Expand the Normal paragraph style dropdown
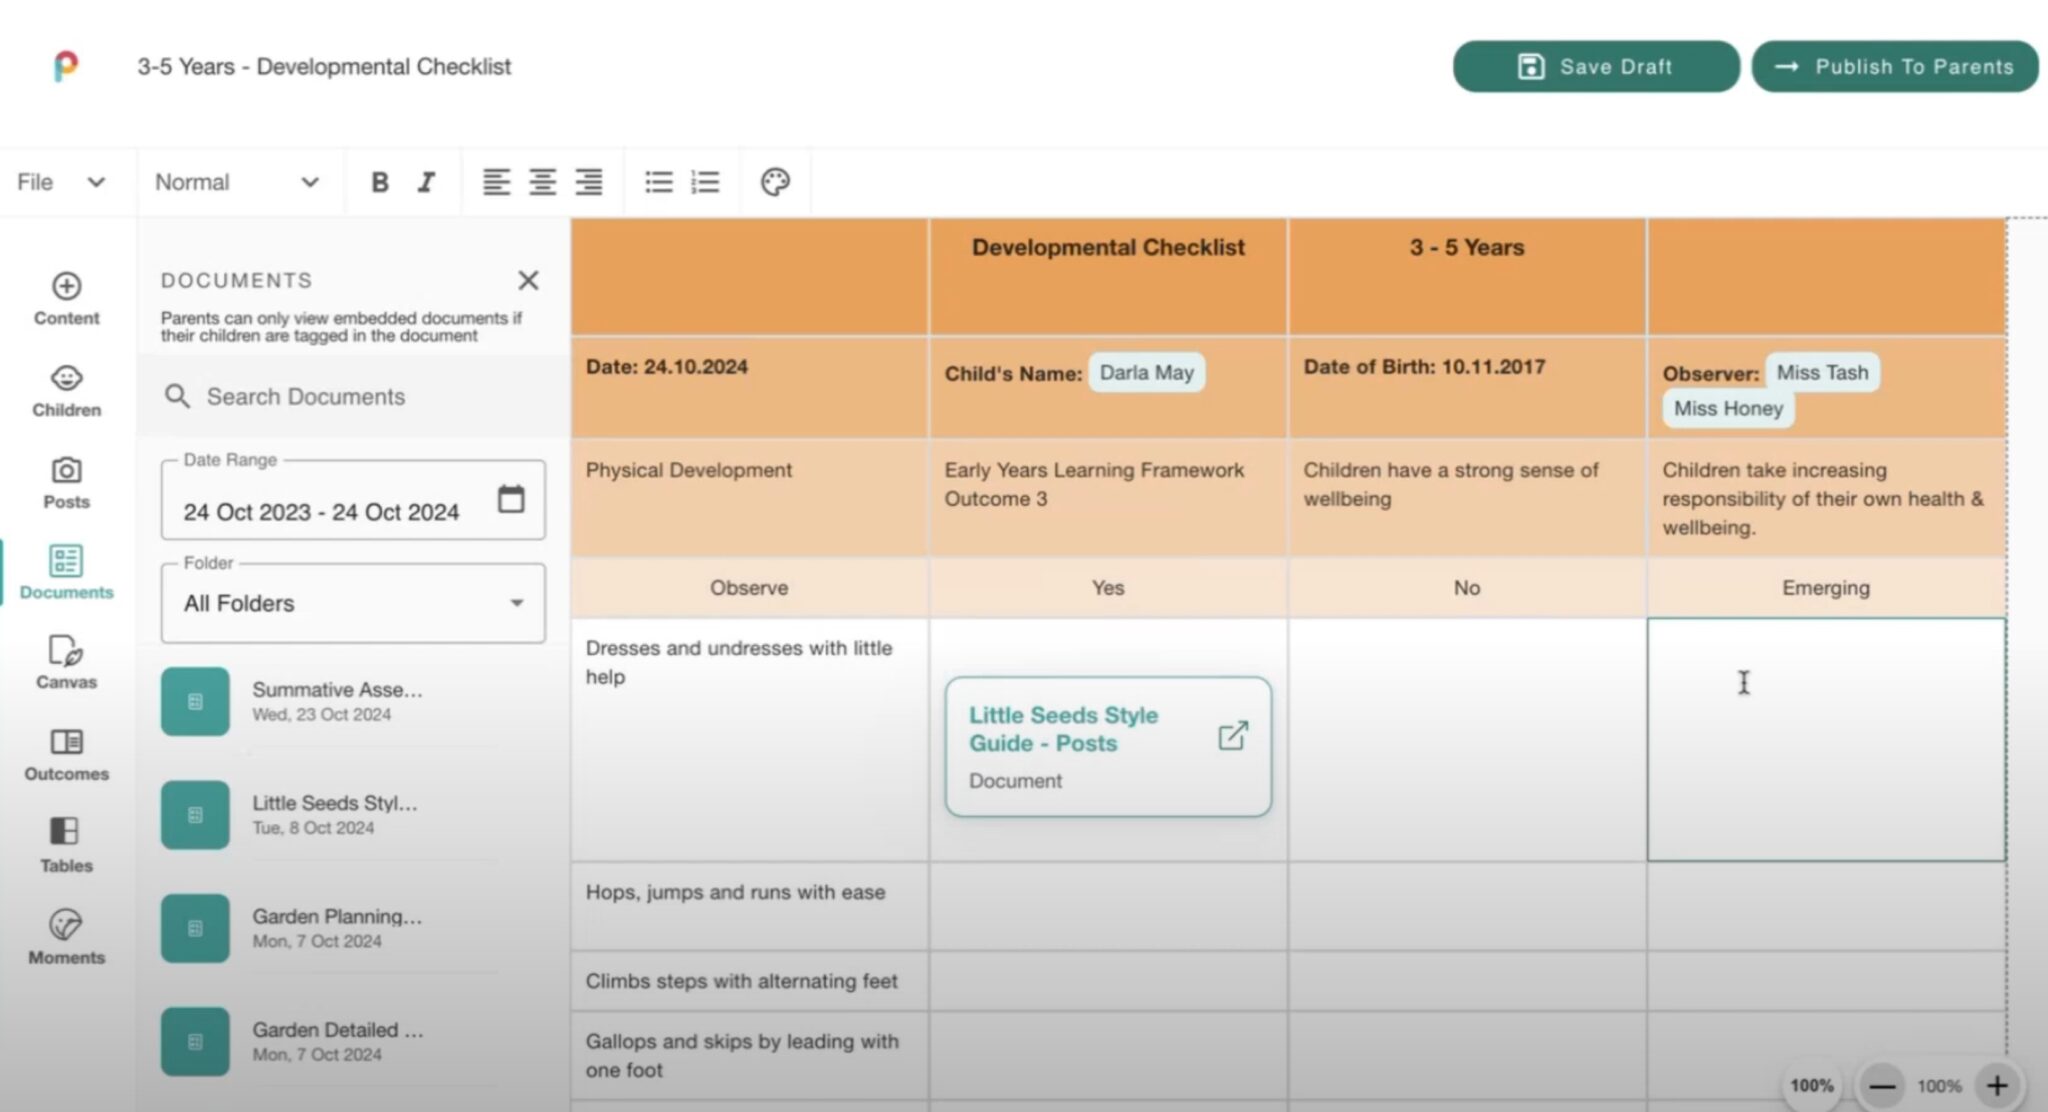Viewport: 2048px width, 1112px height. 237,182
